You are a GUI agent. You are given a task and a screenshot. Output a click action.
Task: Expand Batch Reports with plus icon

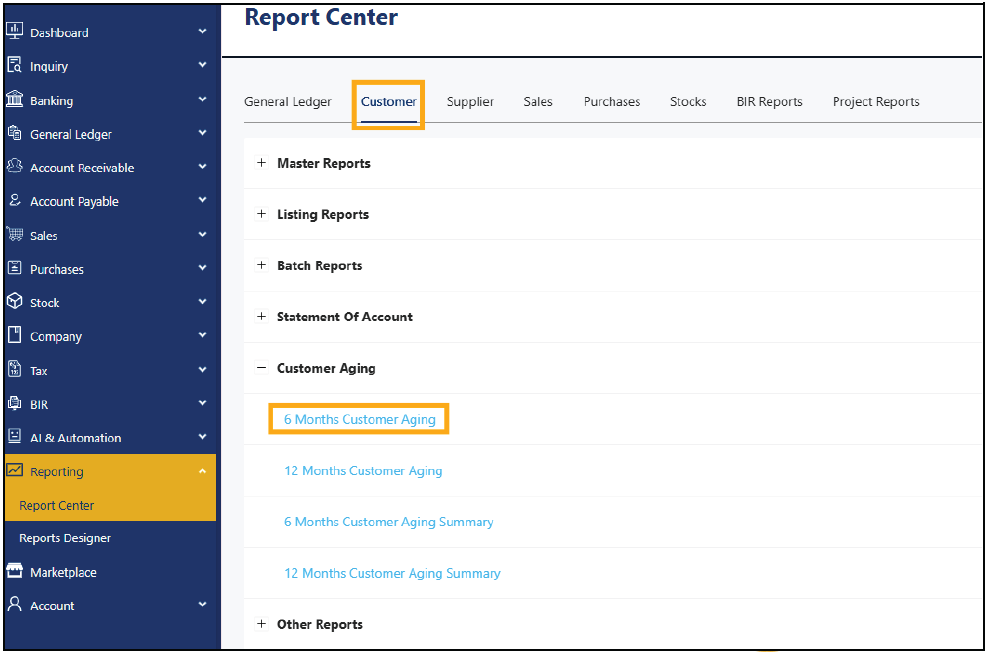click(261, 265)
